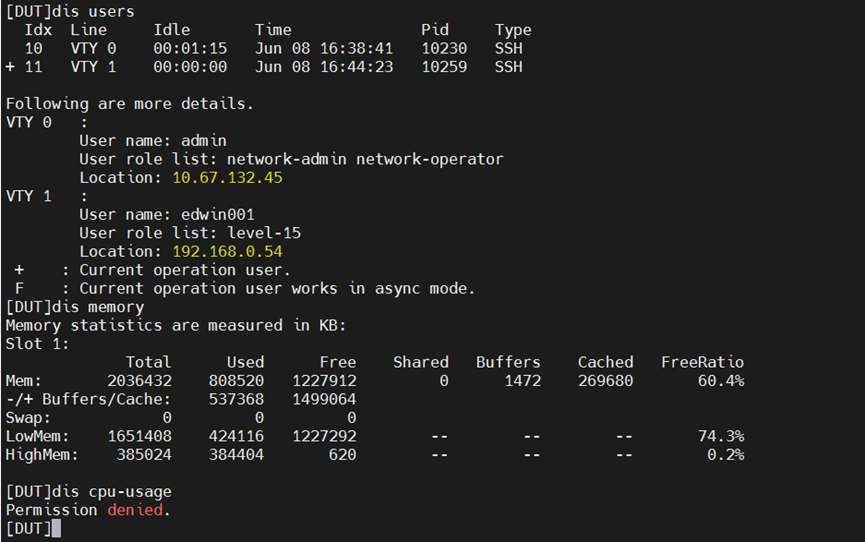The width and height of the screenshot is (865, 542).
Task: Click the 'network-operator' role text
Action: 430,160
